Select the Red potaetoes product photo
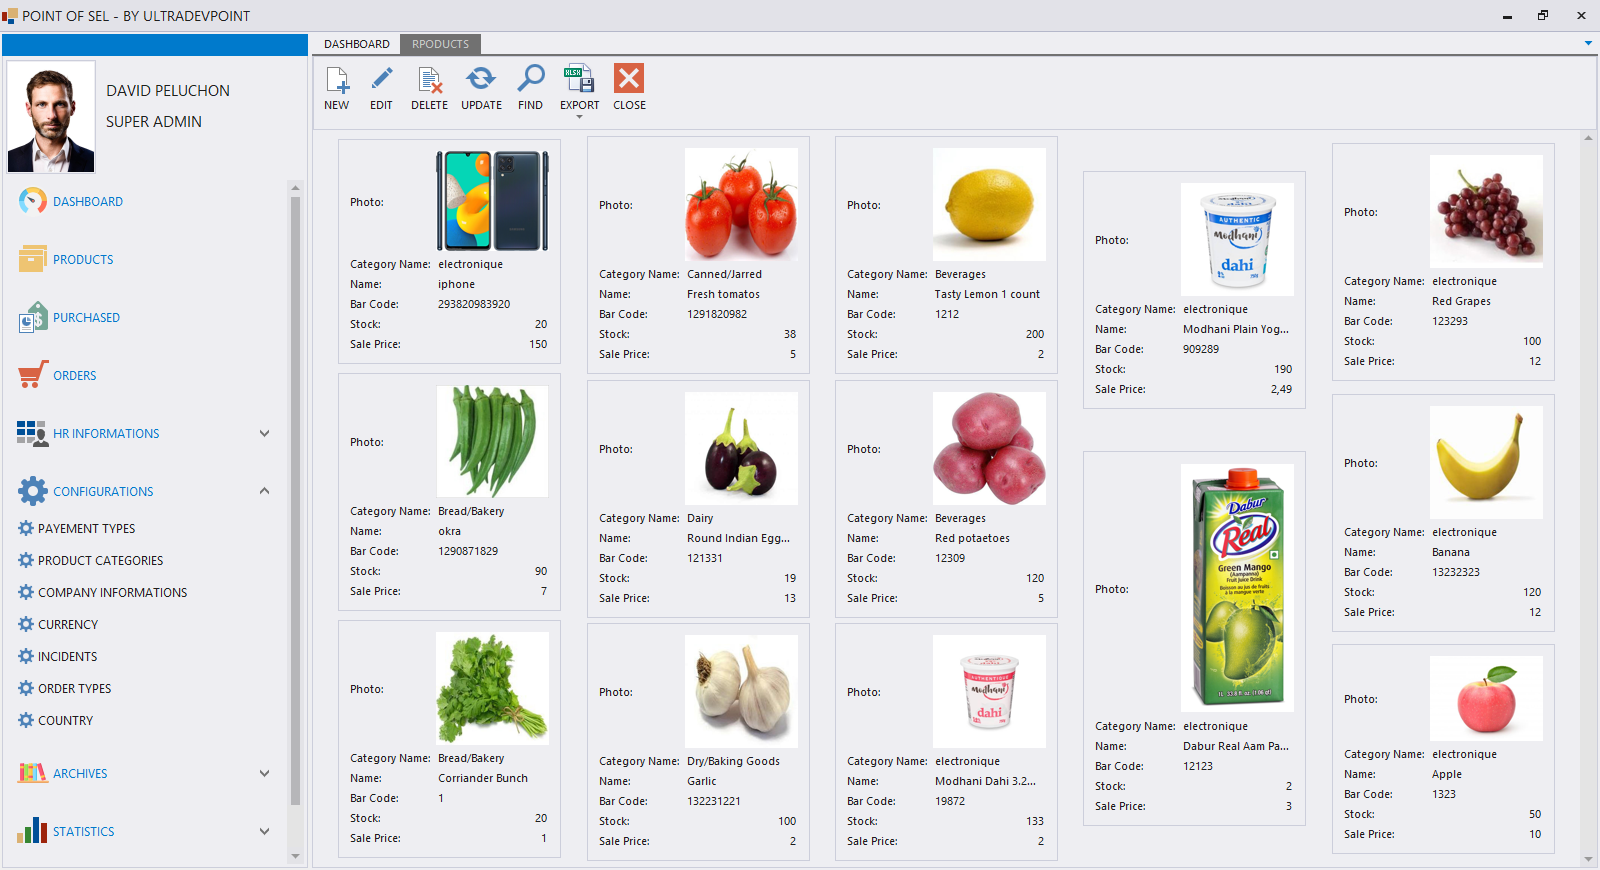Screen dimensions: 1600x870 [989, 448]
